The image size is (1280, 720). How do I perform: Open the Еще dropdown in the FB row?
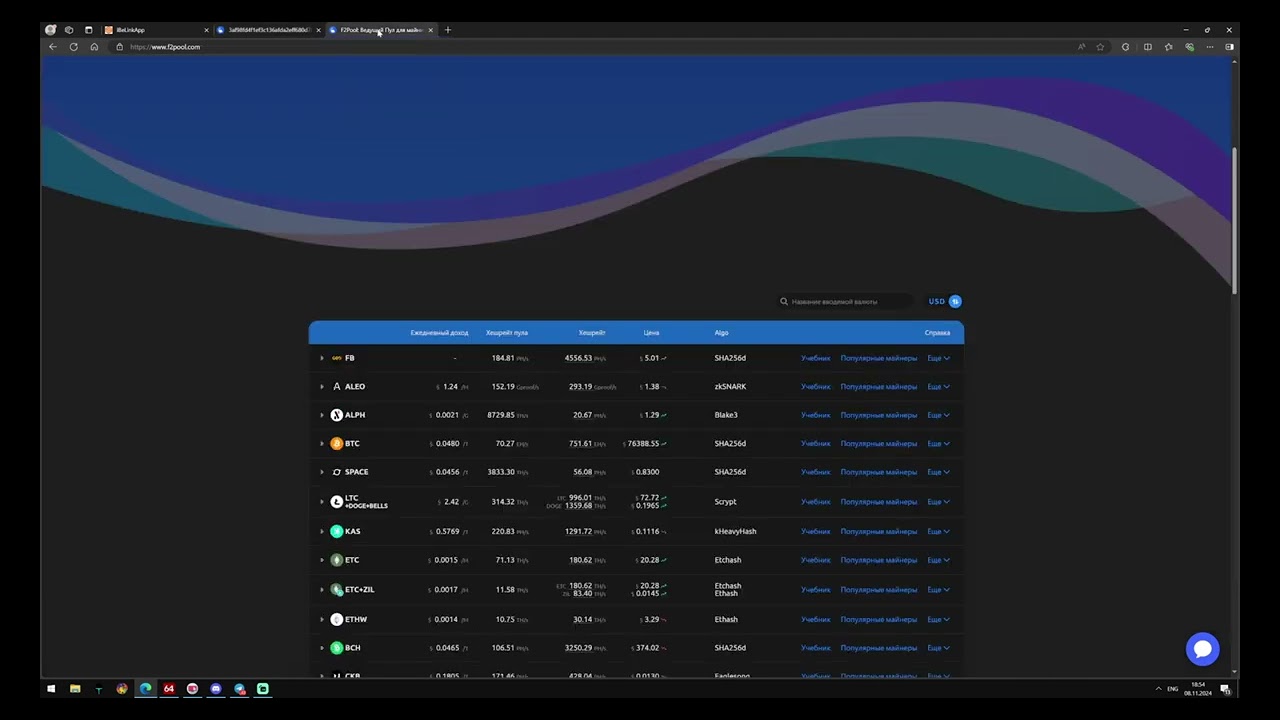(938, 358)
